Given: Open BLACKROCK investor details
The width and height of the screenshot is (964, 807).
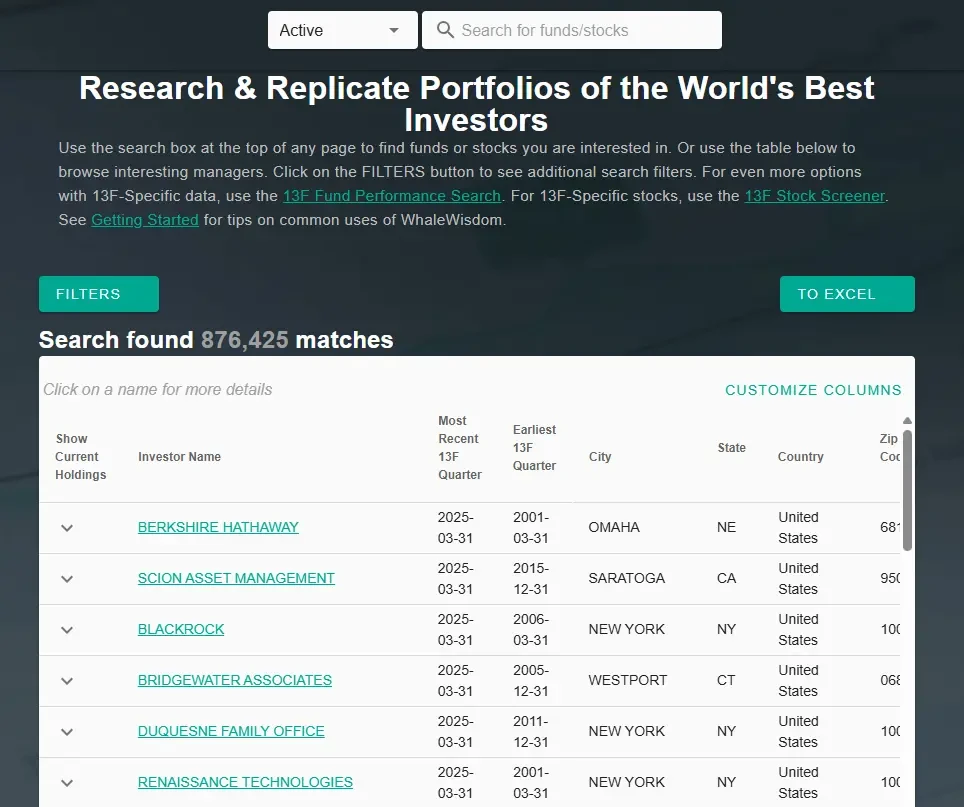Looking at the screenshot, I should [x=181, y=629].
